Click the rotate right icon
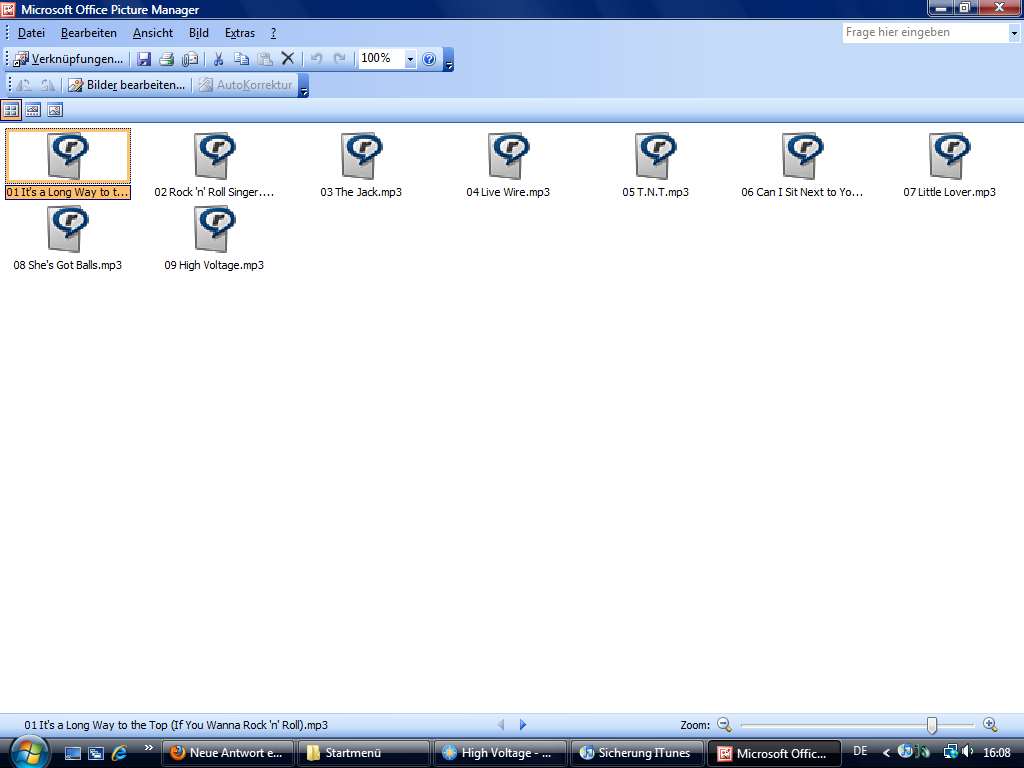The height and width of the screenshot is (768, 1024). click(x=48, y=85)
